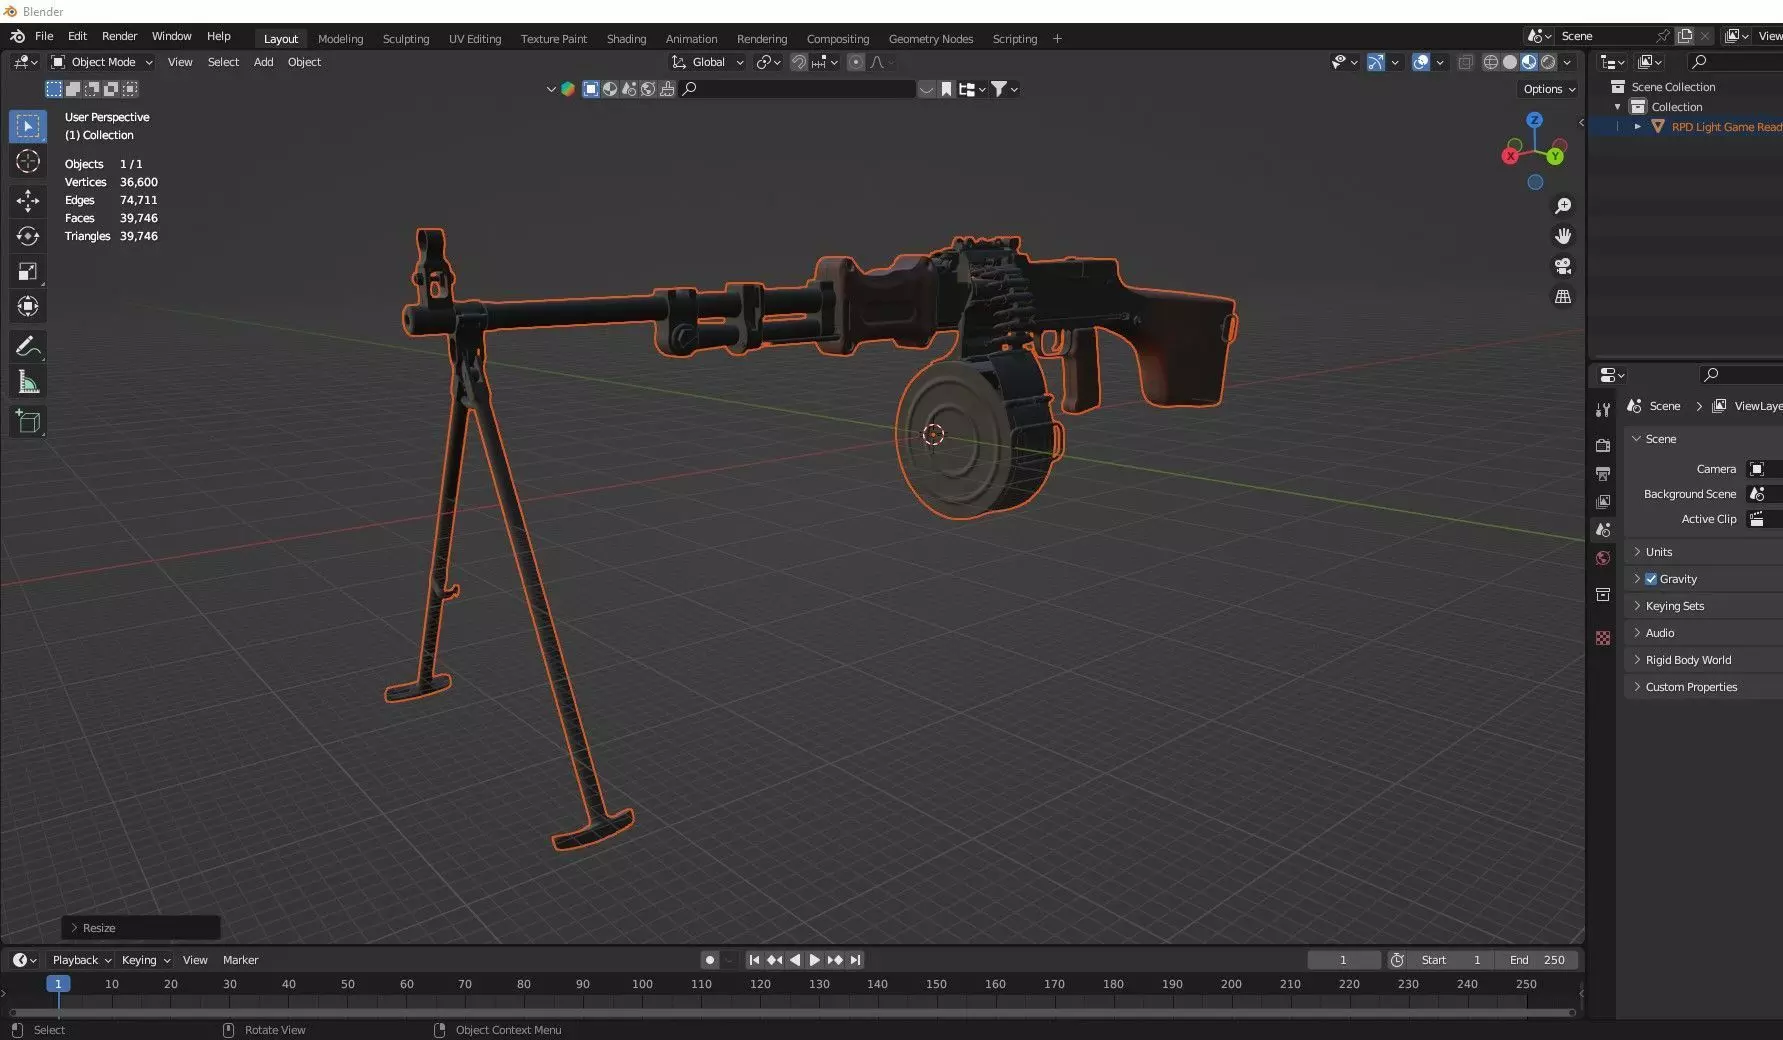Switch to material preview shading
1783x1040 pixels.
(1529, 62)
